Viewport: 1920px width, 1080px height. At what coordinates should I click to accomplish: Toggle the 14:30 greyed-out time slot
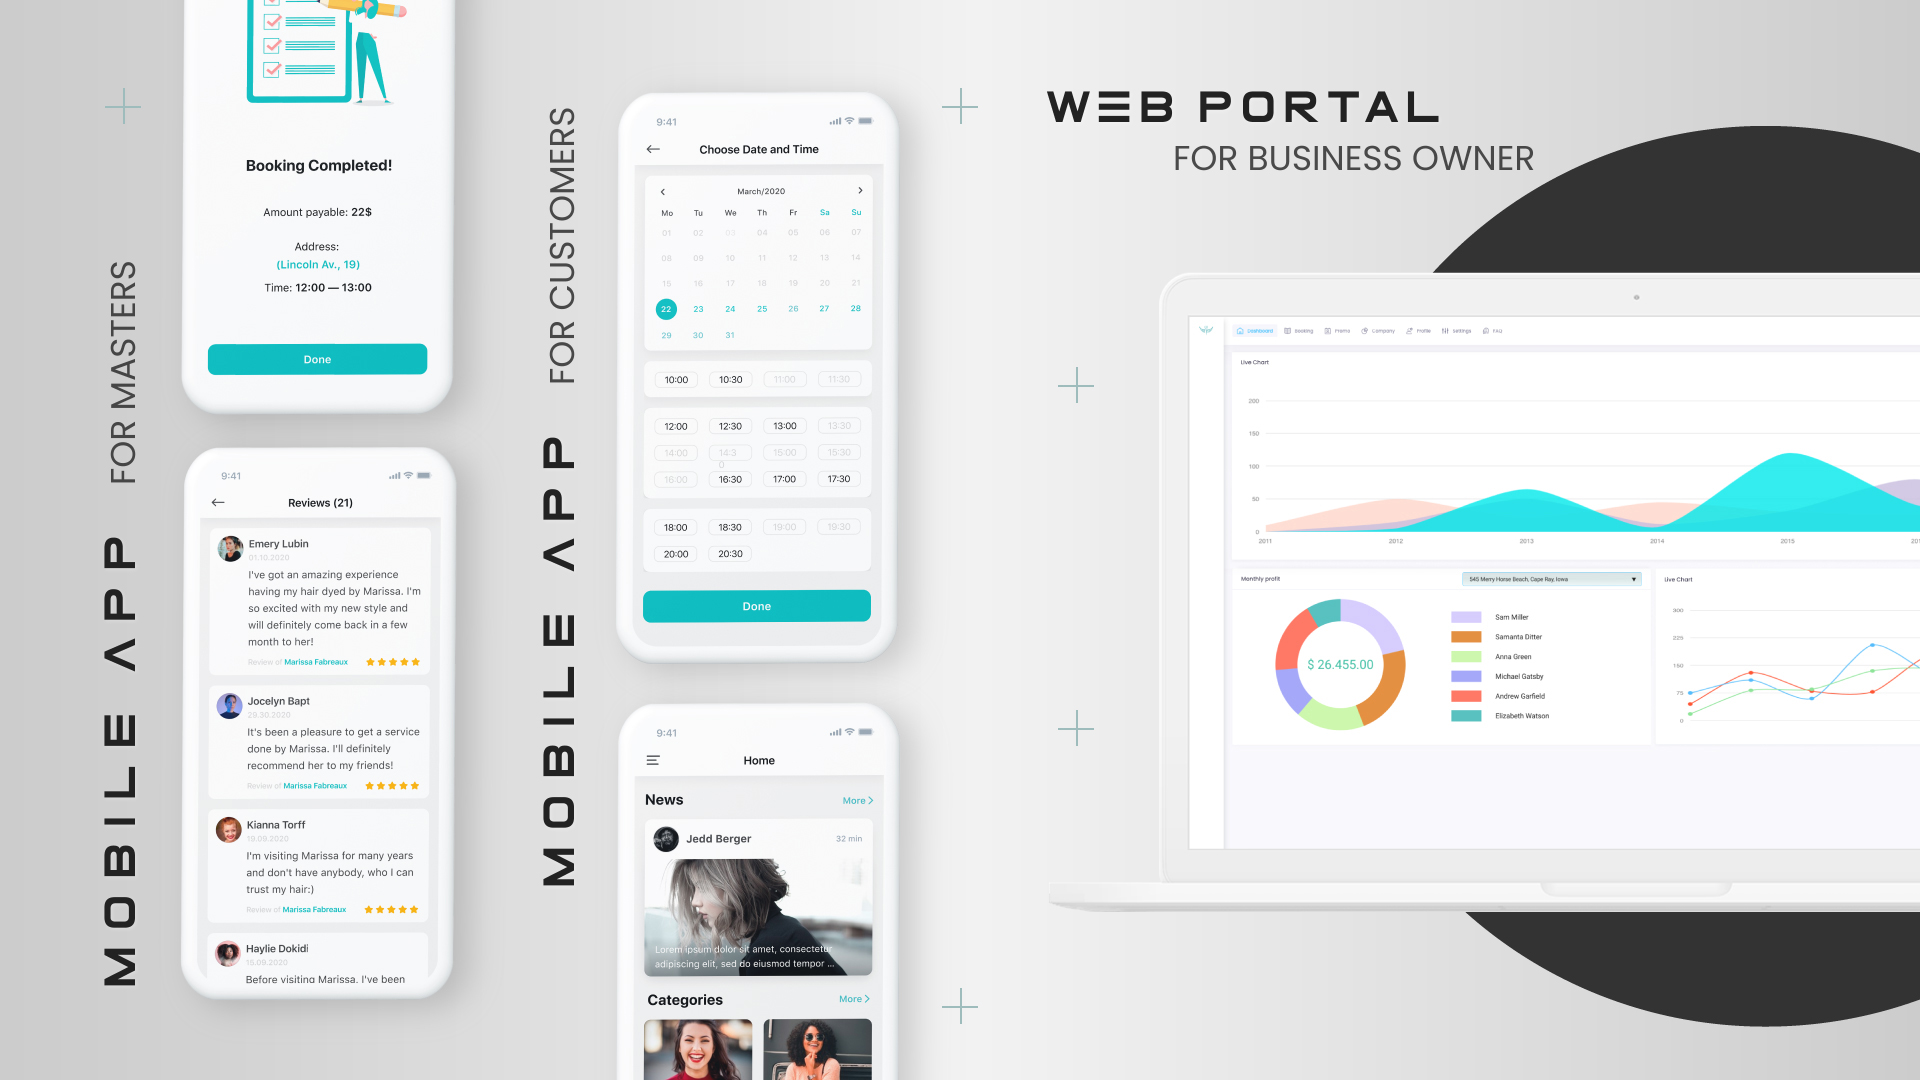[x=729, y=451]
